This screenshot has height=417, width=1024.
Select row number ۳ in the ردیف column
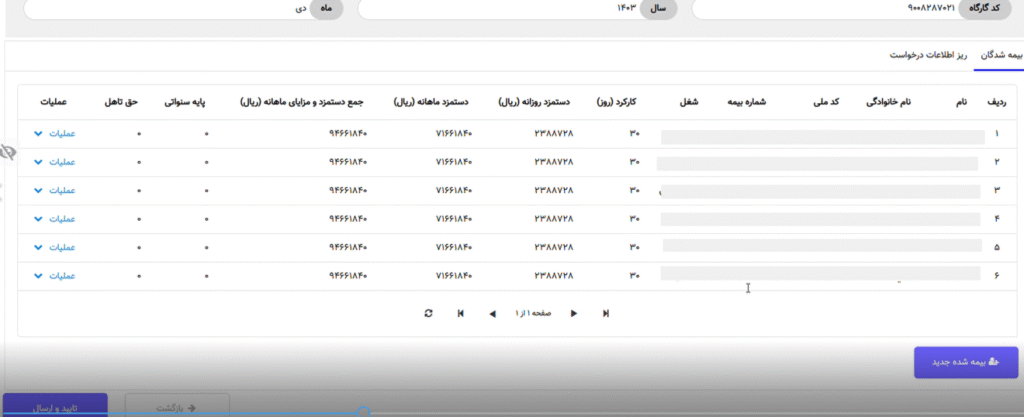coord(997,191)
